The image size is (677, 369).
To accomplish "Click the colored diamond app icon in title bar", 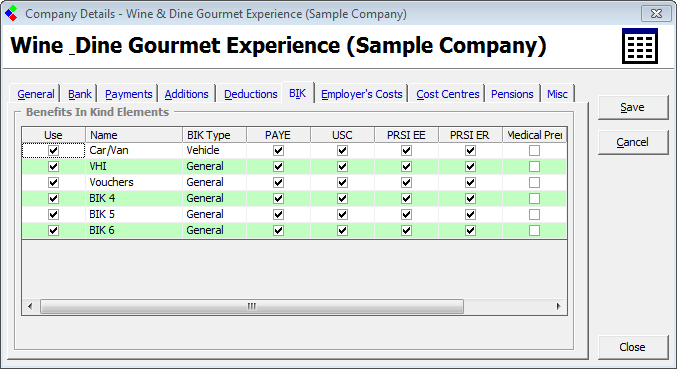I will pos(12,13).
